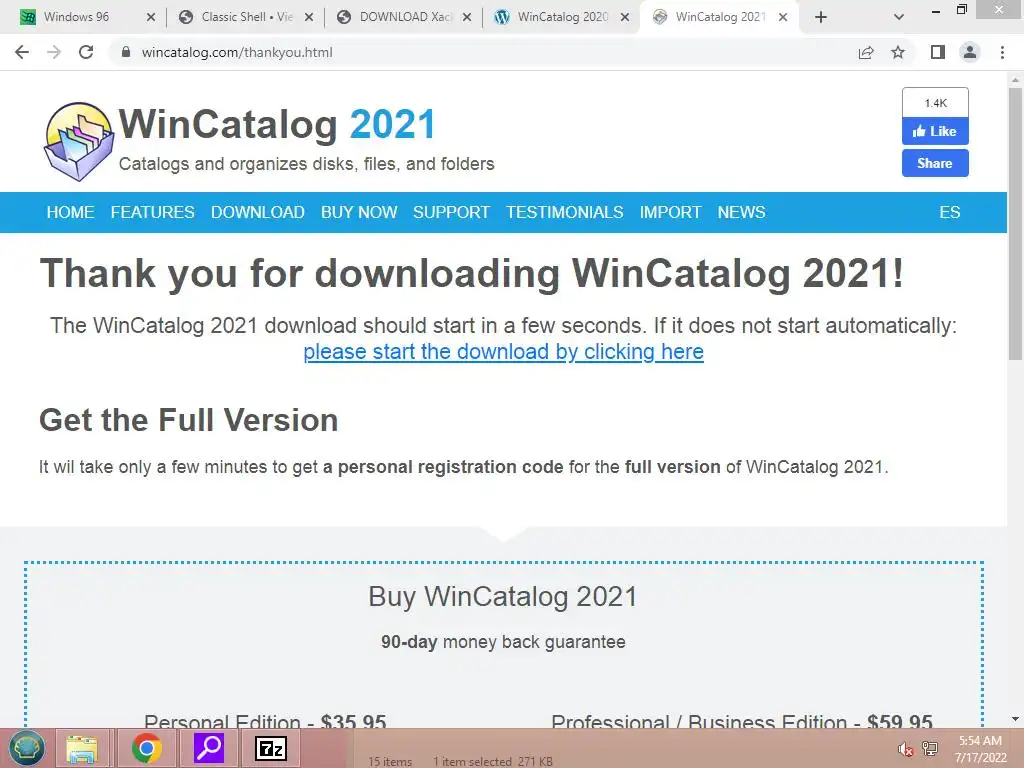Viewport: 1024px width, 768px height.
Task: Open the browser side panel
Action: tap(938, 52)
